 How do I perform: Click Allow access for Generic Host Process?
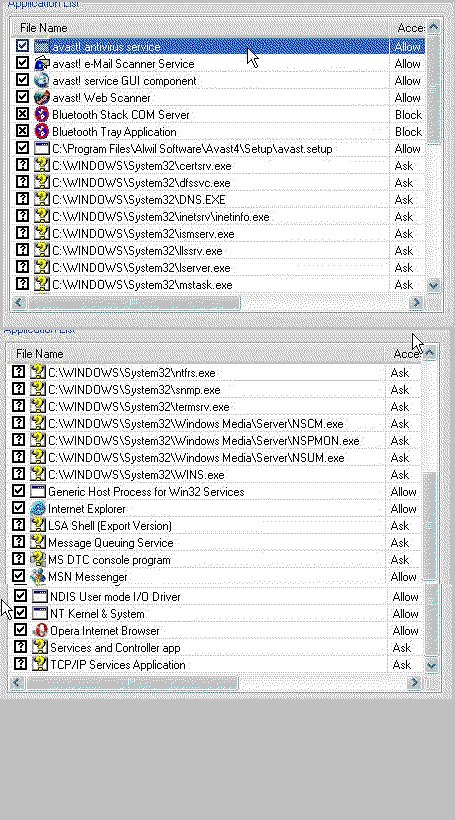click(404, 492)
